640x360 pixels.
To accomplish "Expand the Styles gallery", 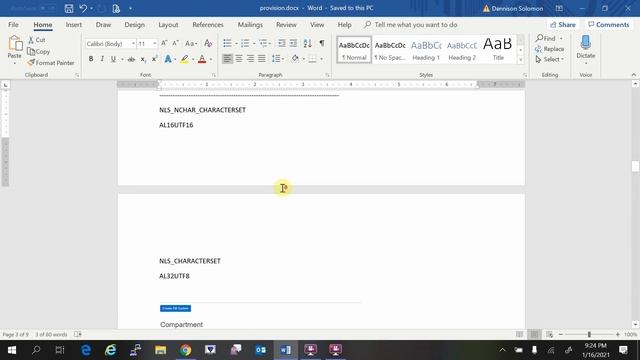I will [x=520, y=60].
